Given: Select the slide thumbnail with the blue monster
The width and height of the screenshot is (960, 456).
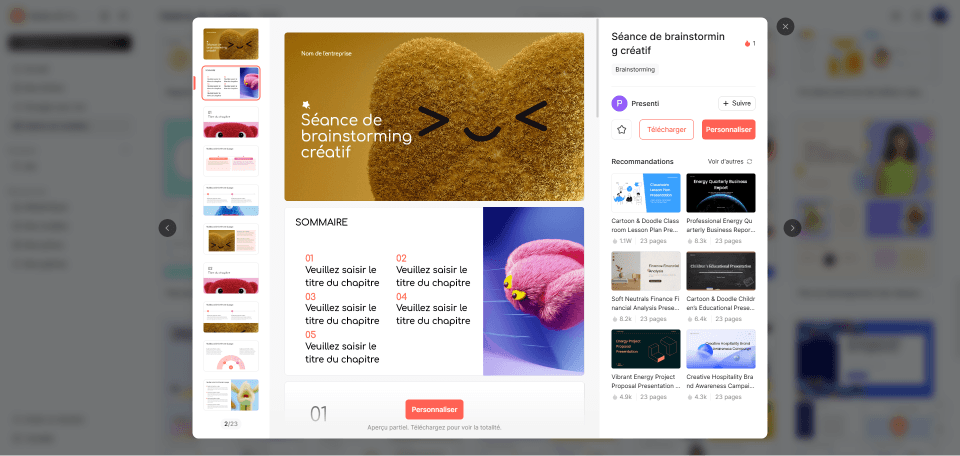Looking at the screenshot, I should pyautogui.click(x=231, y=200).
